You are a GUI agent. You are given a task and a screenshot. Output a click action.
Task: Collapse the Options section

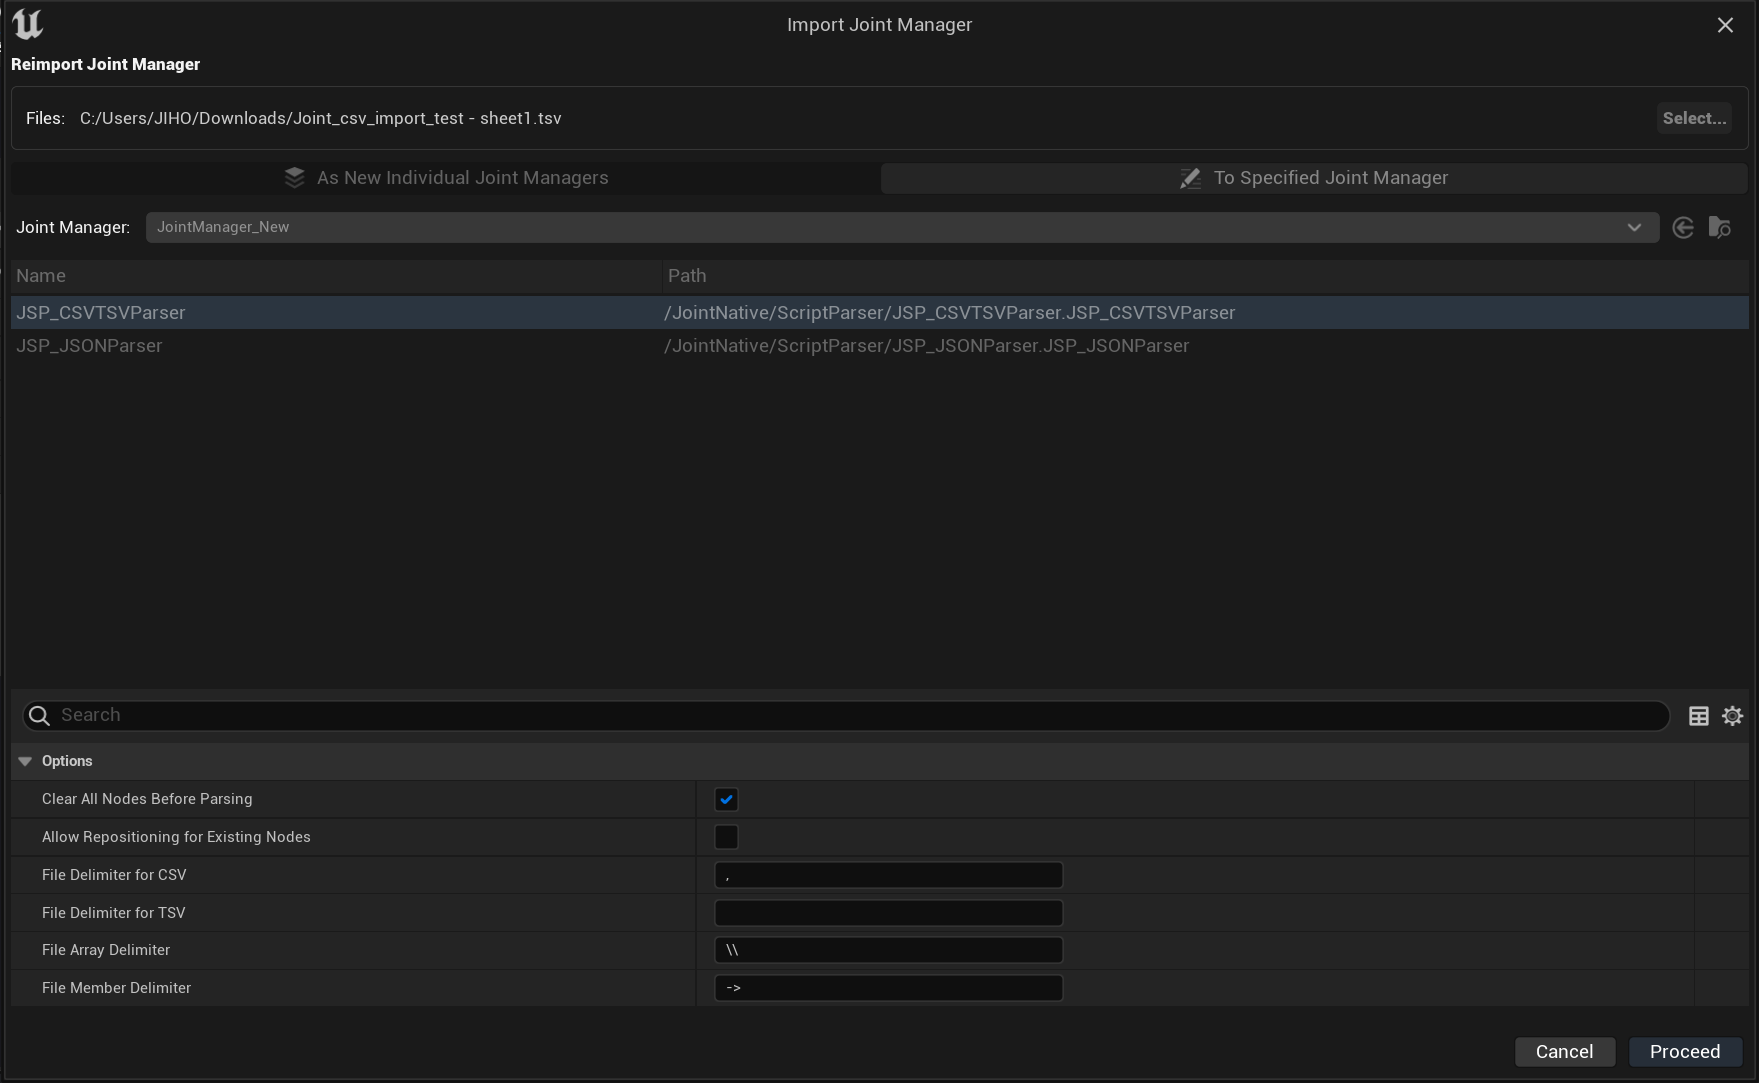tap(25, 762)
